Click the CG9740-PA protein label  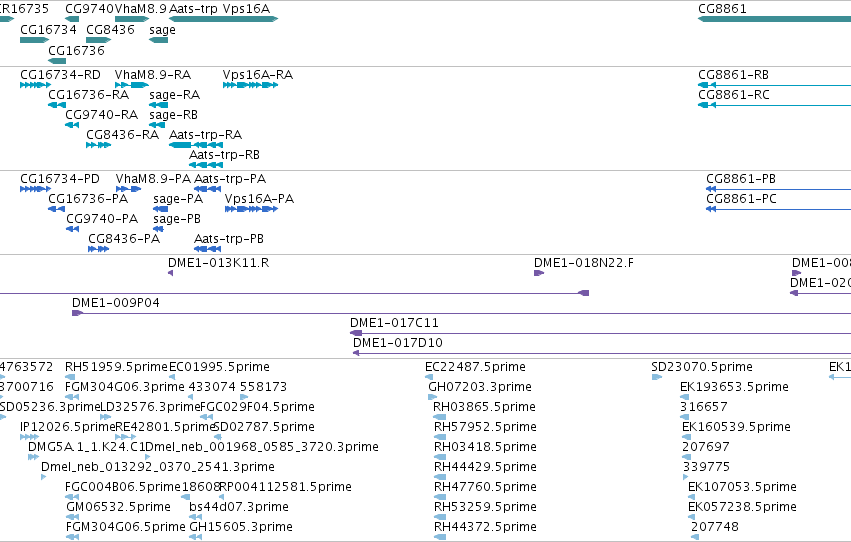point(102,219)
